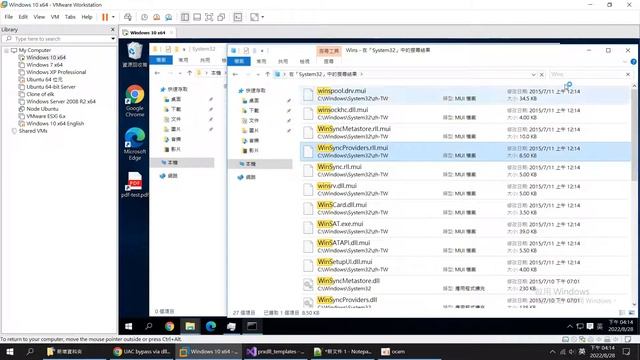Screen dimensions: 640x360
Task: Open the console view toolbar icon
Action: coord(238,17)
